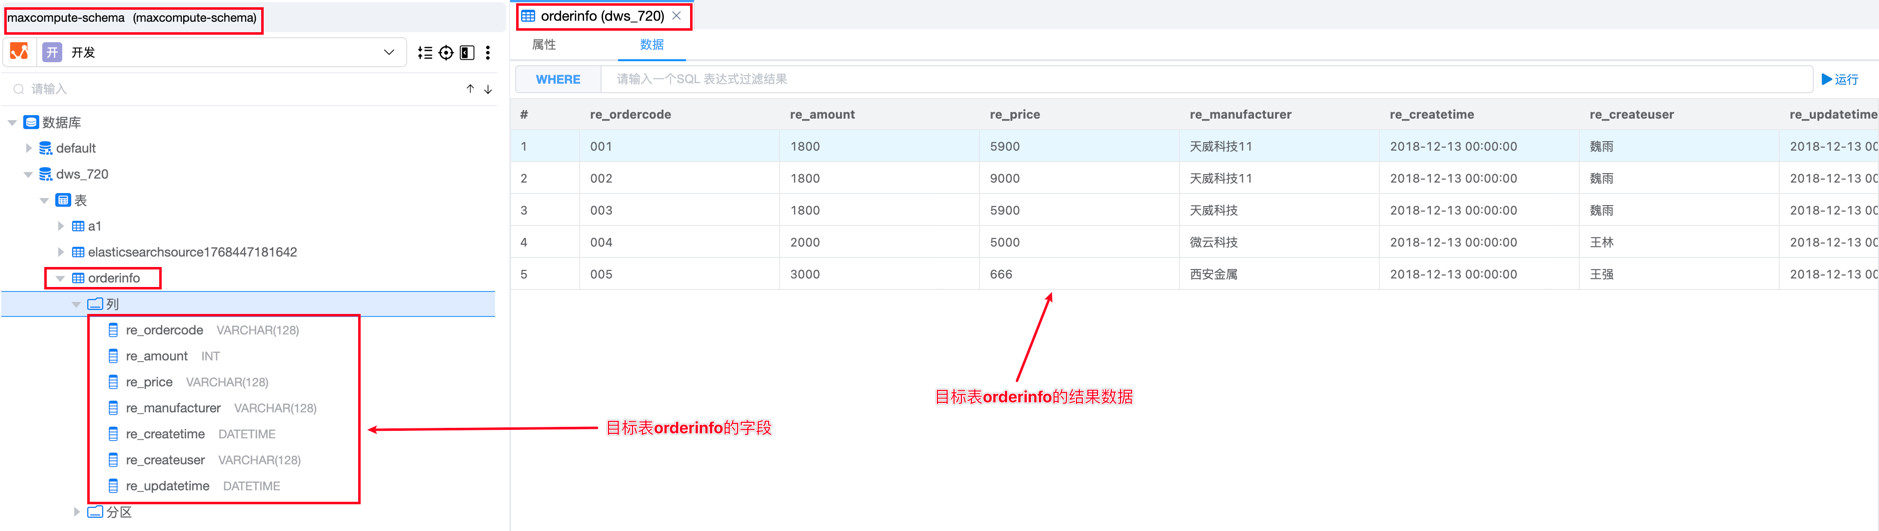The height and width of the screenshot is (531, 1879).
Task: Click the 运行 run button
Action: pos(1839,79)
